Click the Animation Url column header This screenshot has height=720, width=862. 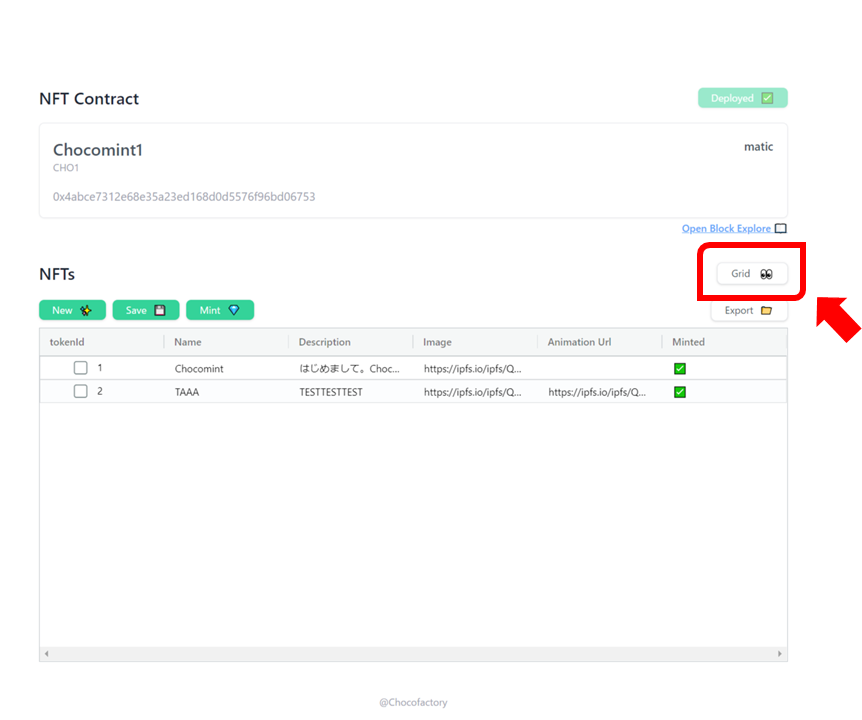[579, 342]
